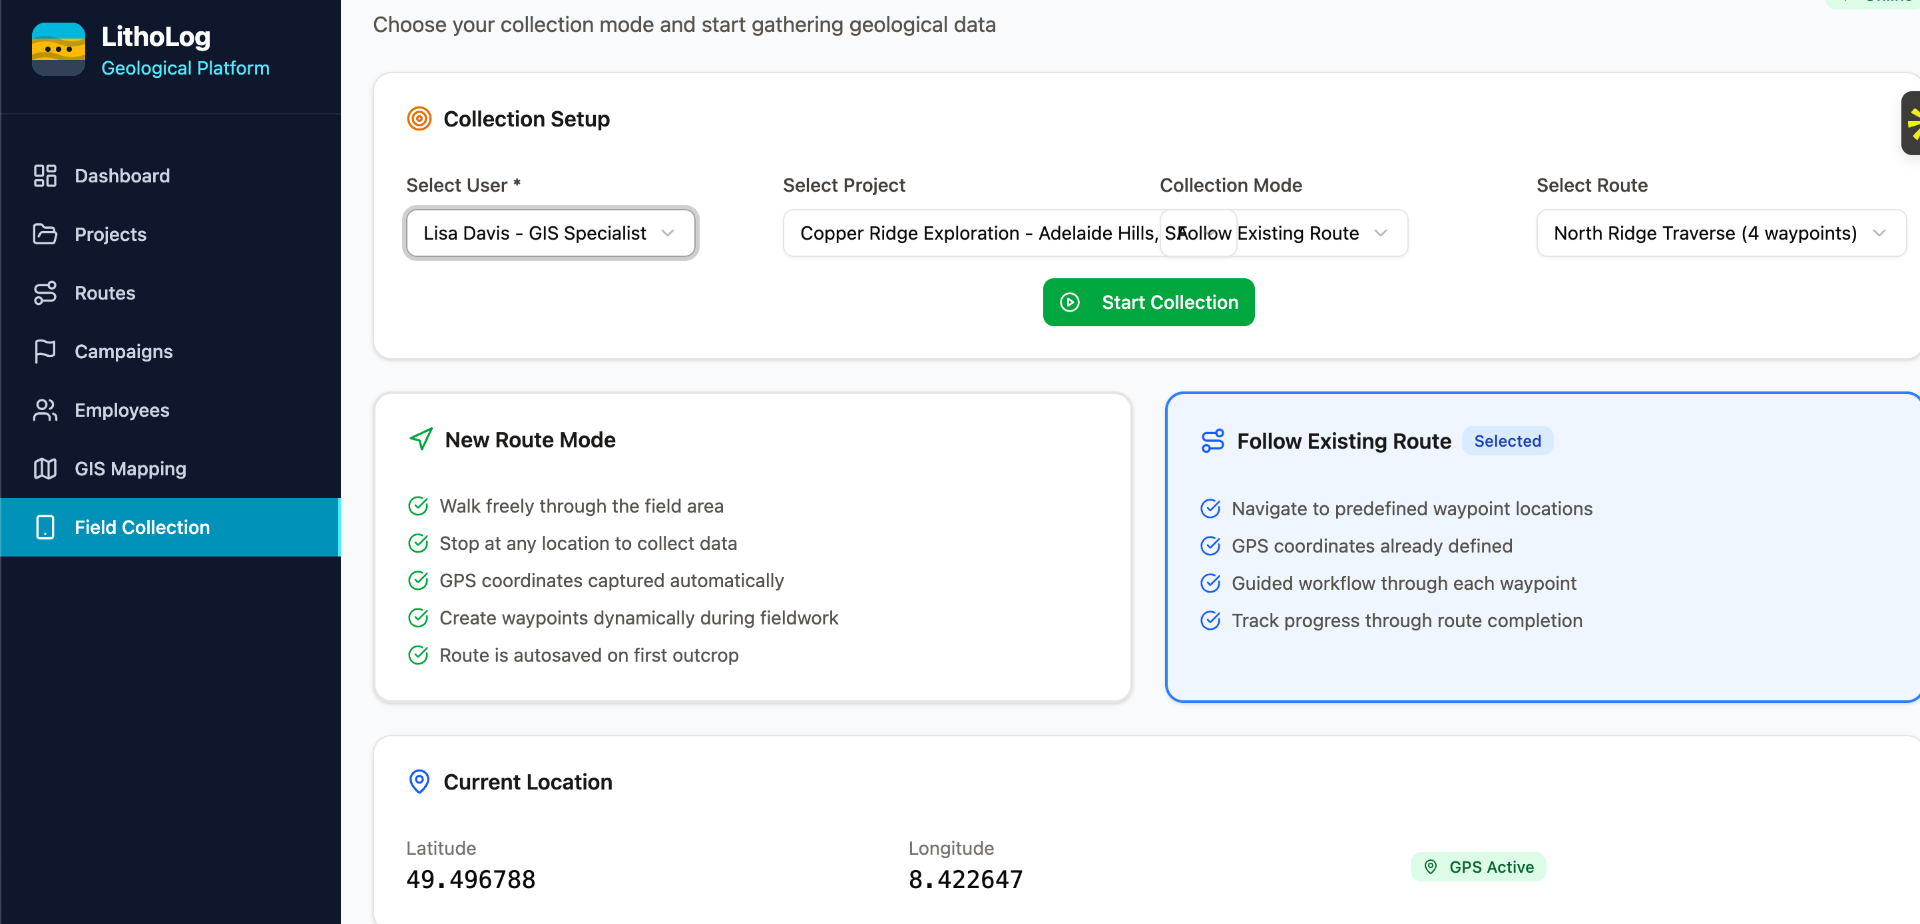The width and height of the screenshot is (1920, 924).
Task: Click the Start Collection button
Action: coord(1148,302)
